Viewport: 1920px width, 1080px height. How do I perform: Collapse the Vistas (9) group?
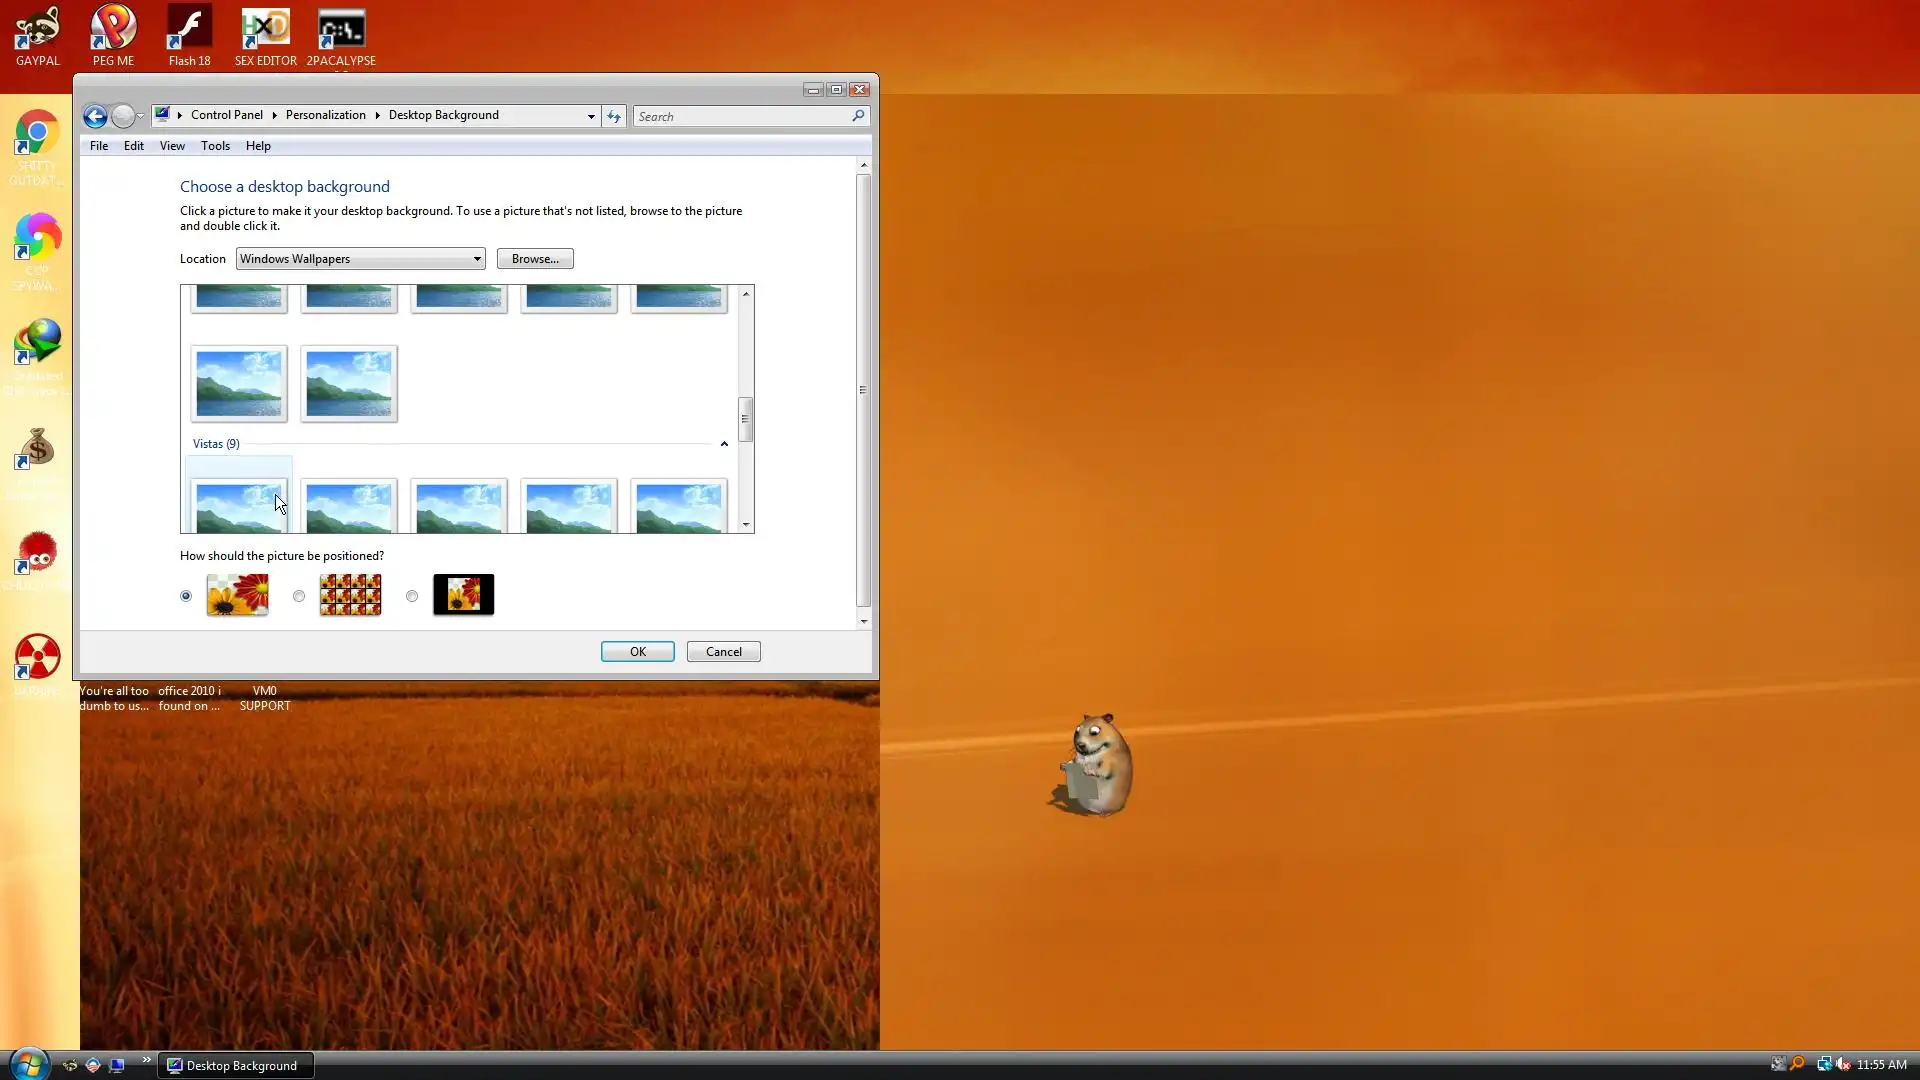[x=724, y=444]
